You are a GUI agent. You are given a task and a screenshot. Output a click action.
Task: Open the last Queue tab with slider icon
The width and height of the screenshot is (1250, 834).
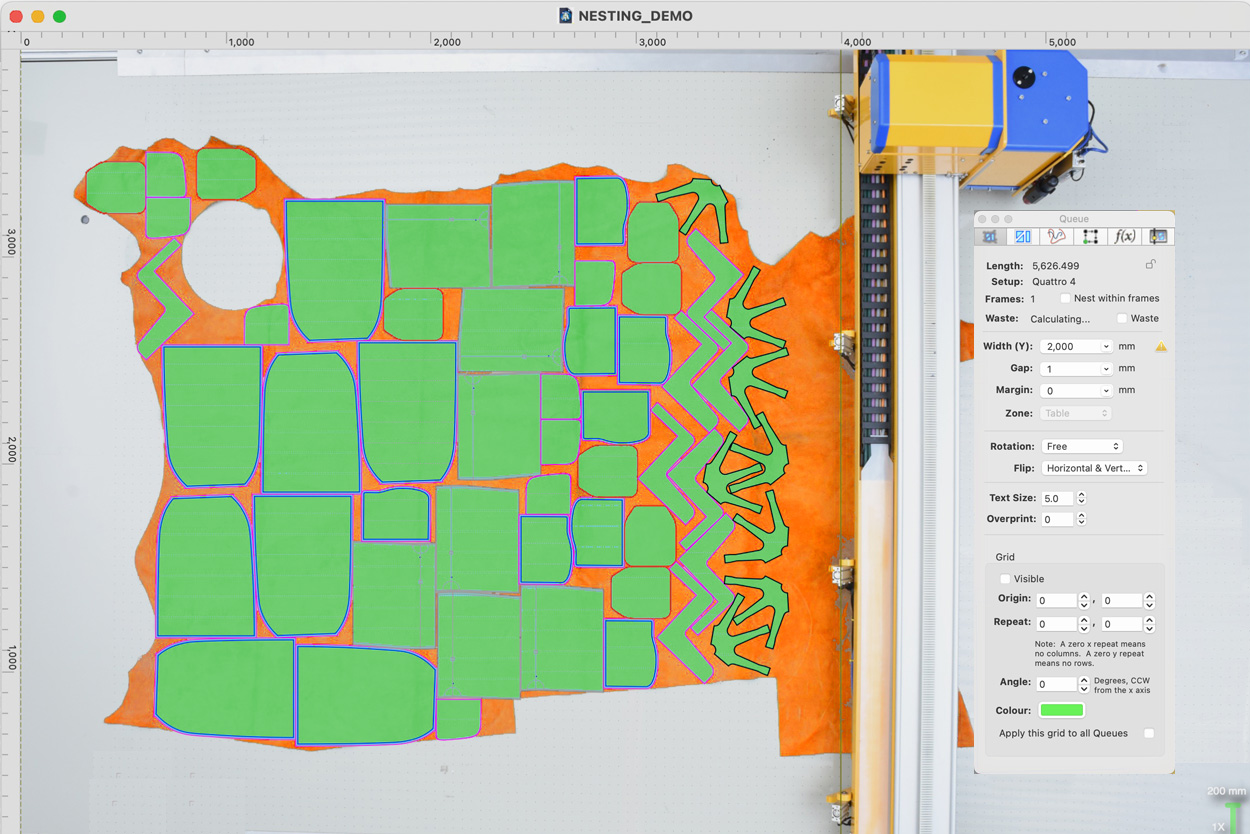(1158, 237)
